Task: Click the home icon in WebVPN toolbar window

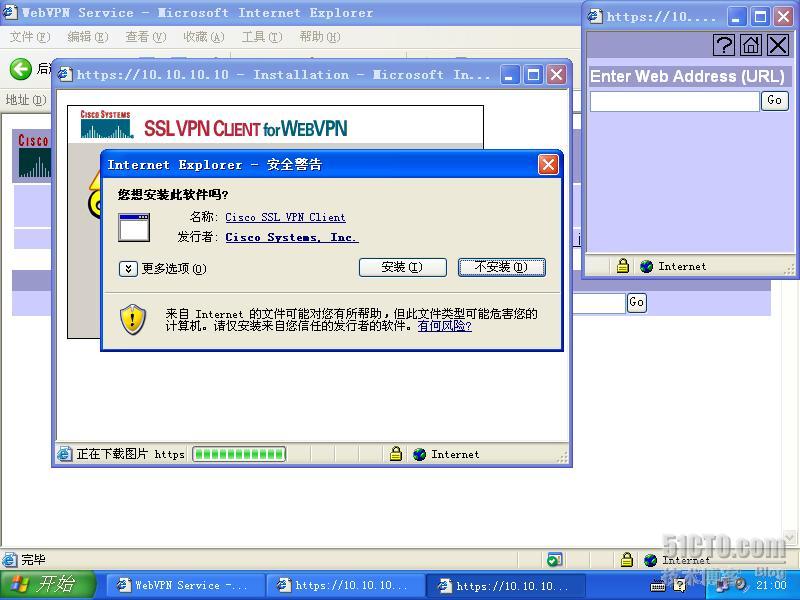Action: (x=751, y=45)
